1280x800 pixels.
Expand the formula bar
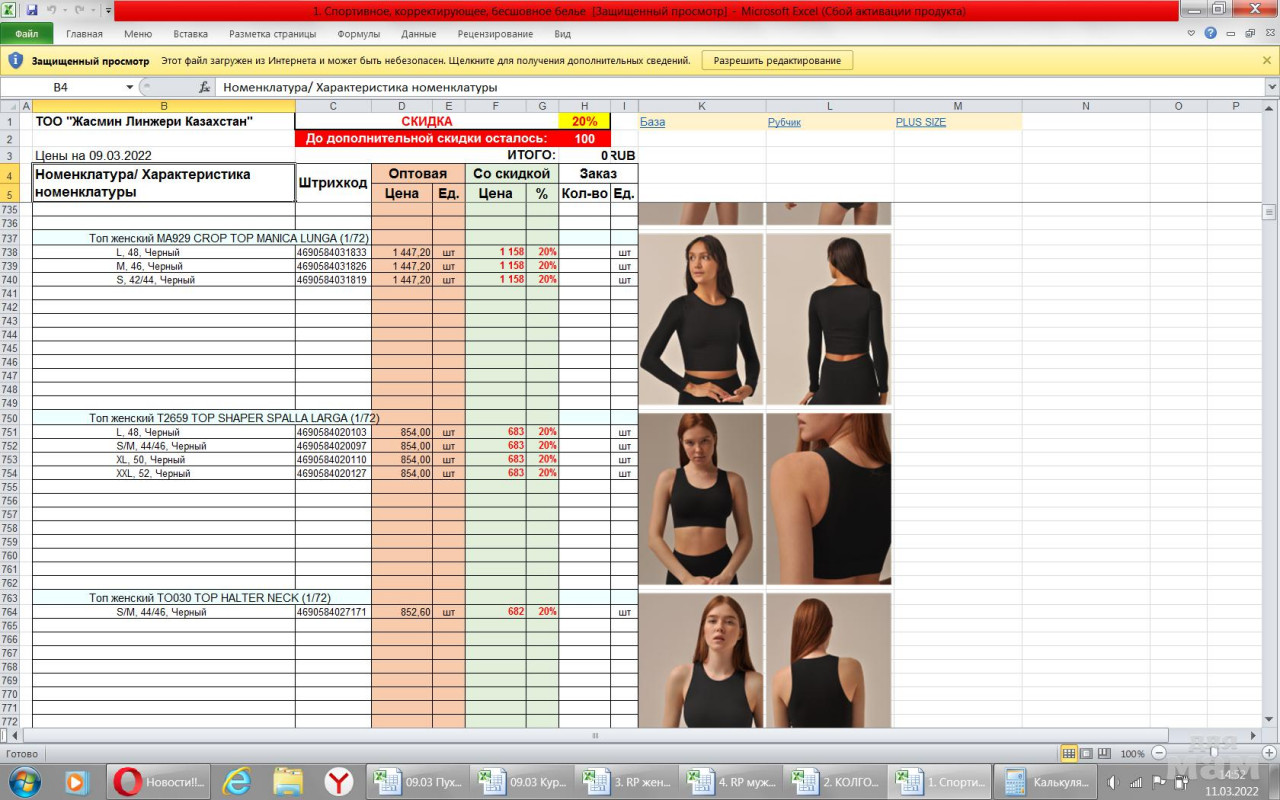[1271, 87]
